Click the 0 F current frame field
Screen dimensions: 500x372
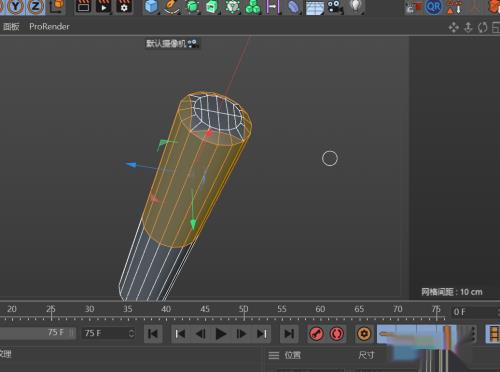476,312
